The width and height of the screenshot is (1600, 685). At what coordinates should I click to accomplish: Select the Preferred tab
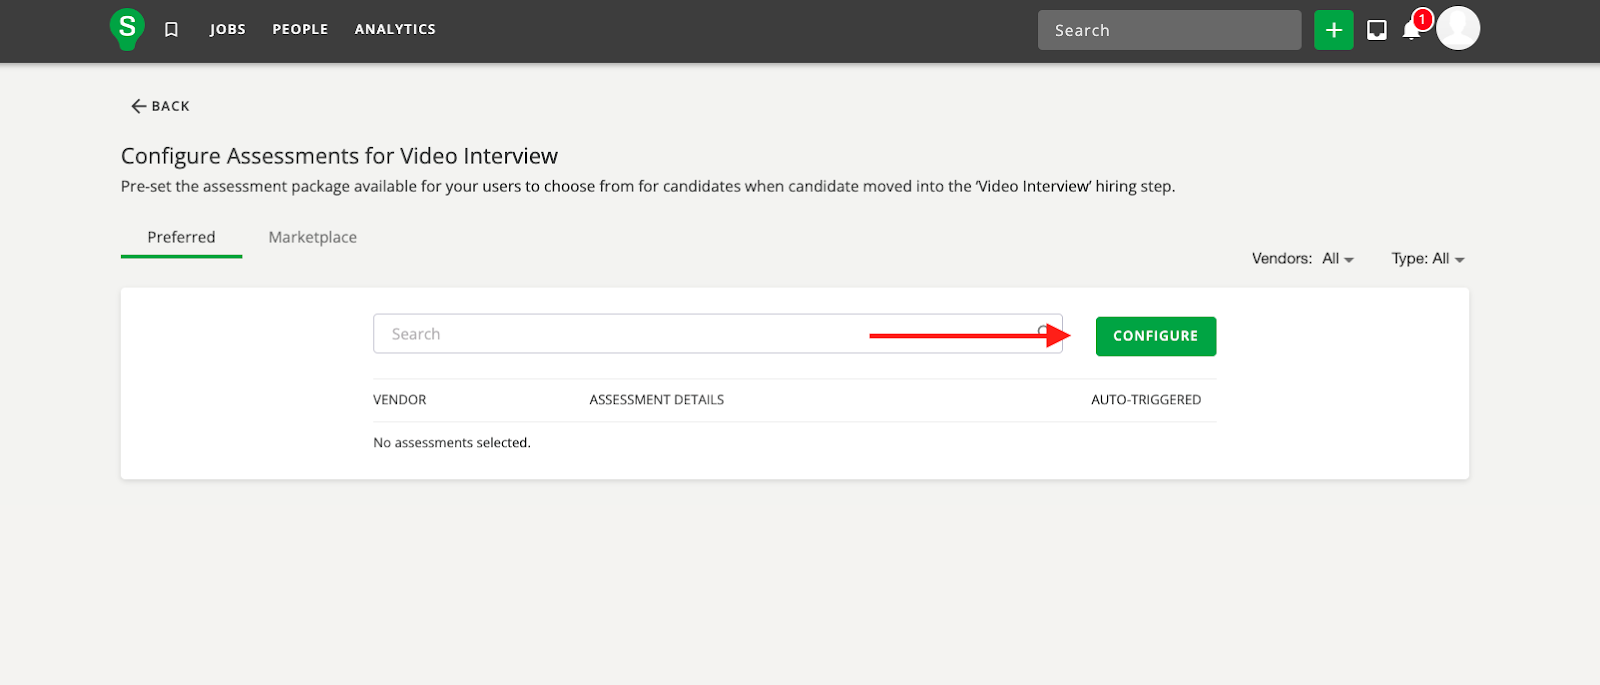click(181, 237)
